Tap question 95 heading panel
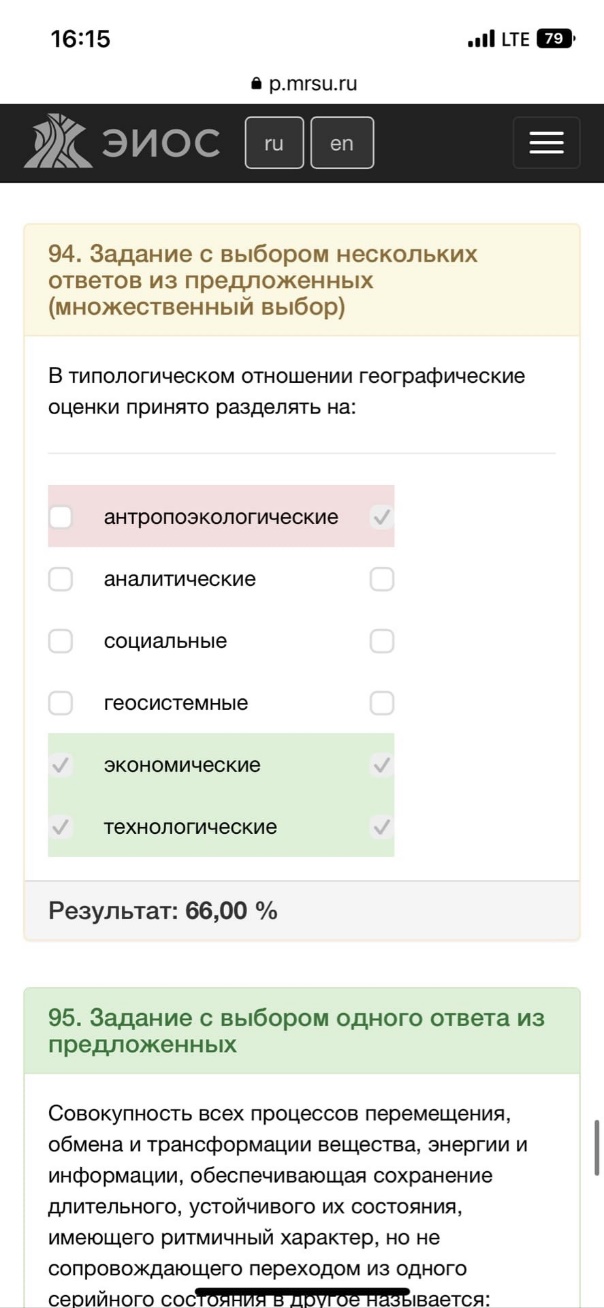Screen dimensions: 604x1308 click(x=302, y=1031)
